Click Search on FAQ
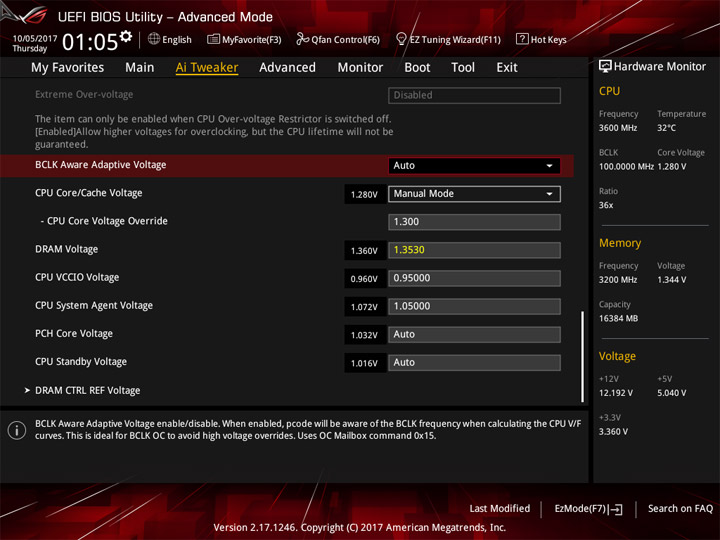Viewport: 720px width, 540px height. (680, 509)
